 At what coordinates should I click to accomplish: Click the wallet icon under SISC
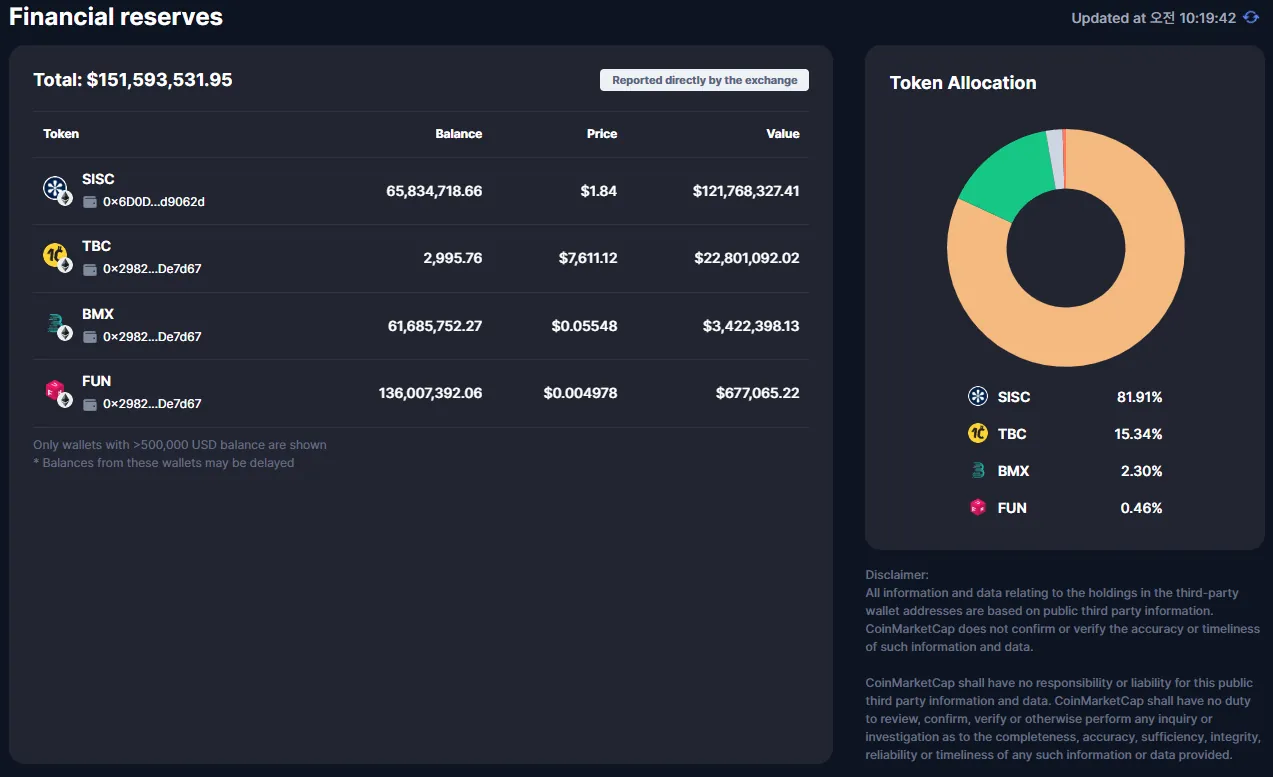pos(90,202)
